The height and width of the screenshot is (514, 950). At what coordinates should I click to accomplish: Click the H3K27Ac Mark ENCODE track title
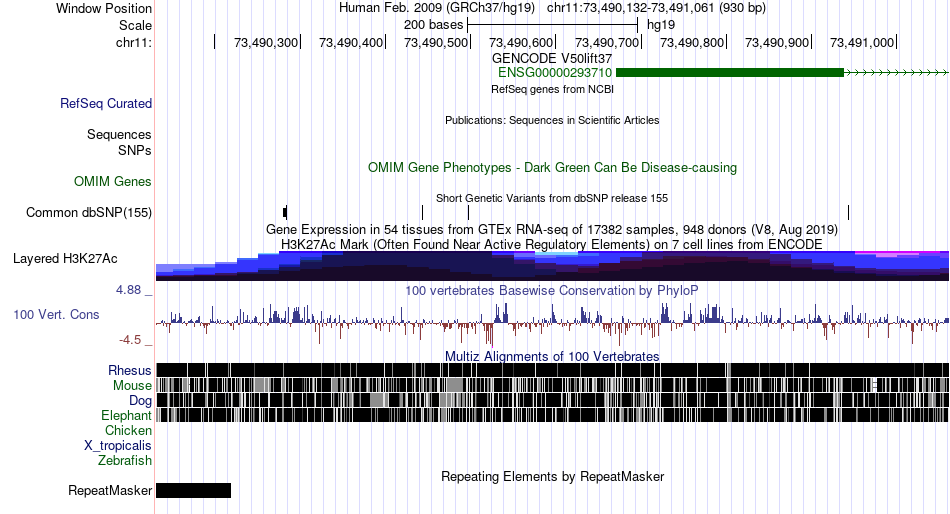point(552,244)
